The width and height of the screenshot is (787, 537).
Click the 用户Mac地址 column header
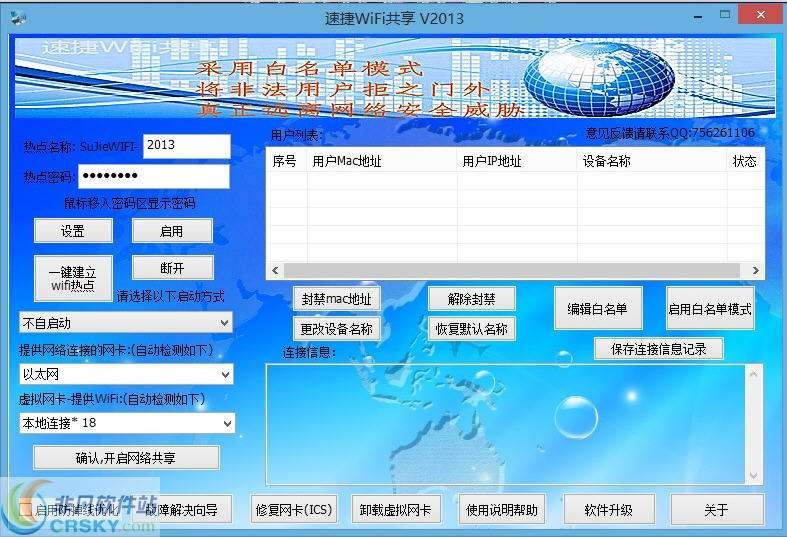pyautogui.click(x=382, y=161)
